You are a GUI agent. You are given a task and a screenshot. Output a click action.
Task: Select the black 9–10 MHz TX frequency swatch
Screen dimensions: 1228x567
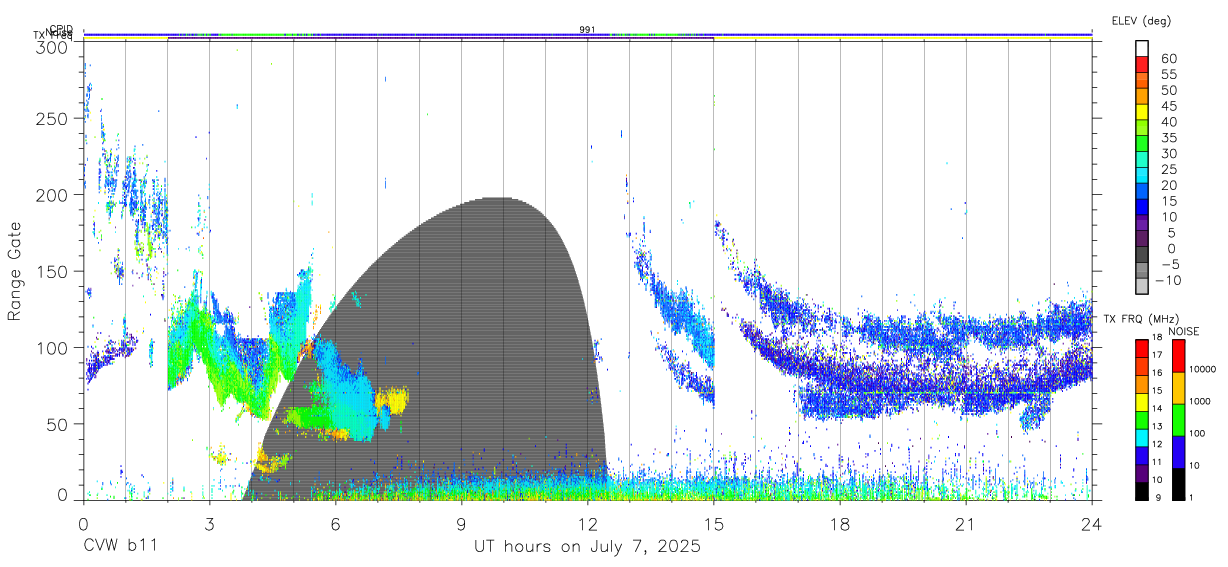[1141, 491]
